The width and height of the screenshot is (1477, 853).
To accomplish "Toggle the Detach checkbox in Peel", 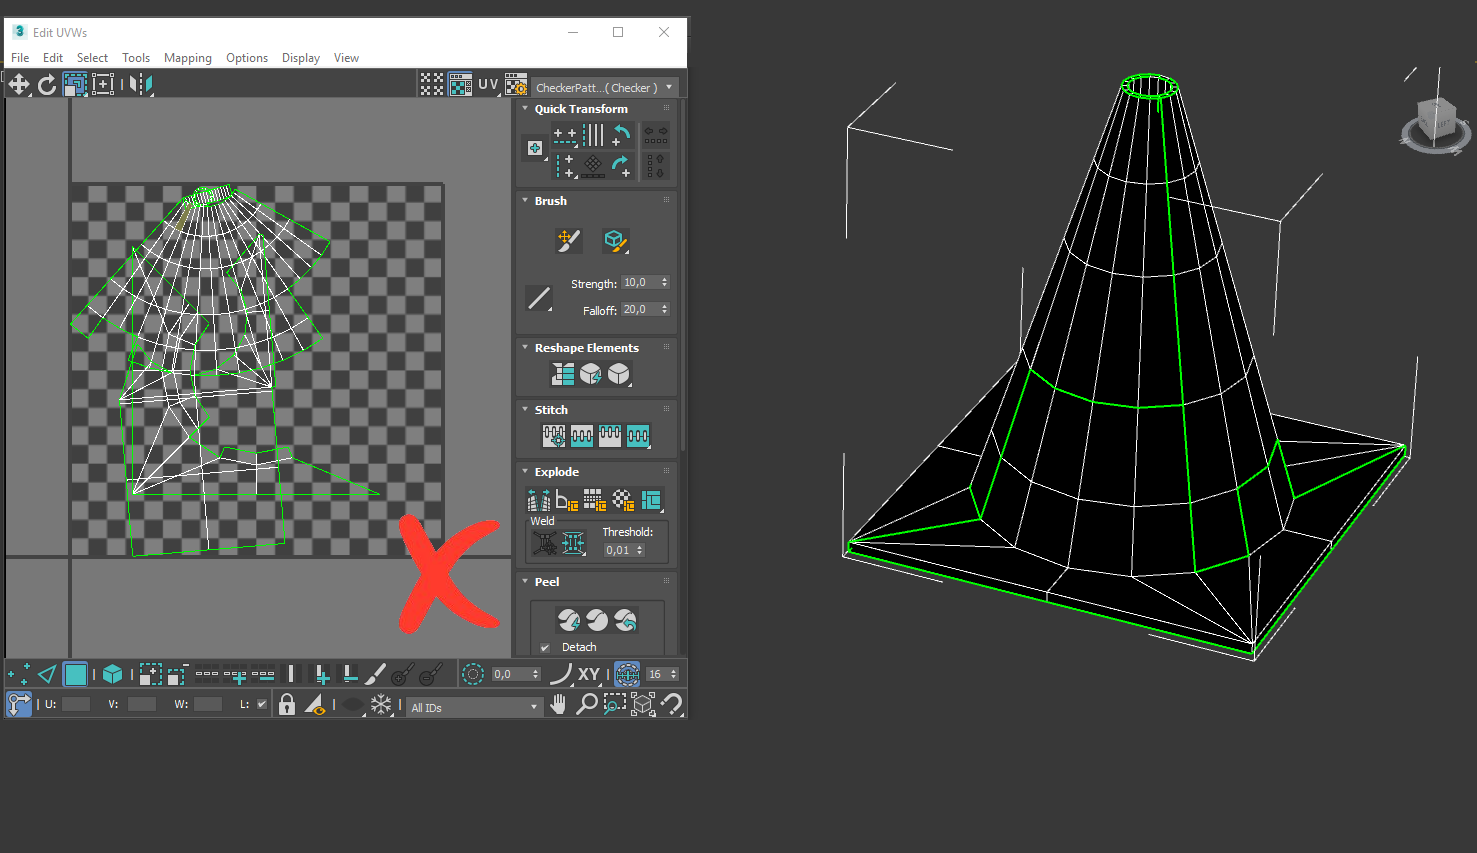I will (x=545, y=648).
